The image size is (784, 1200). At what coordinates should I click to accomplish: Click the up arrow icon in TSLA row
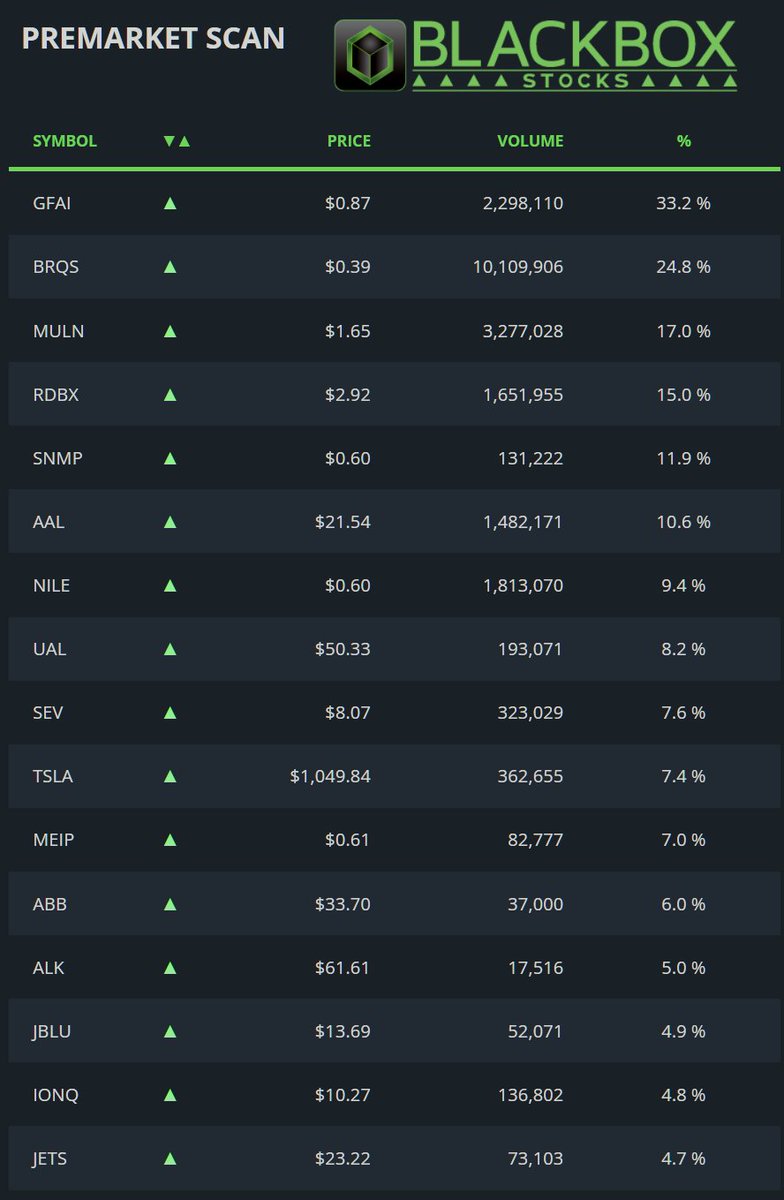click(170, 776)
